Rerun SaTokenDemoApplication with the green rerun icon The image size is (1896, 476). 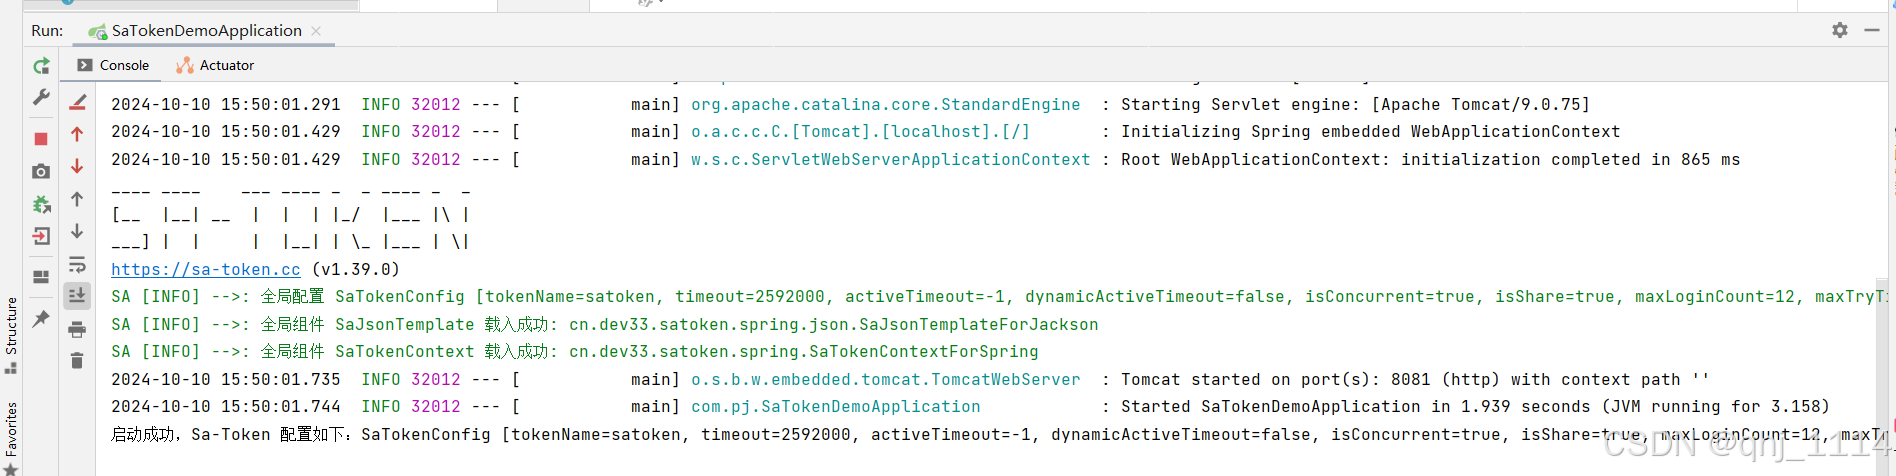click(41, 66)
